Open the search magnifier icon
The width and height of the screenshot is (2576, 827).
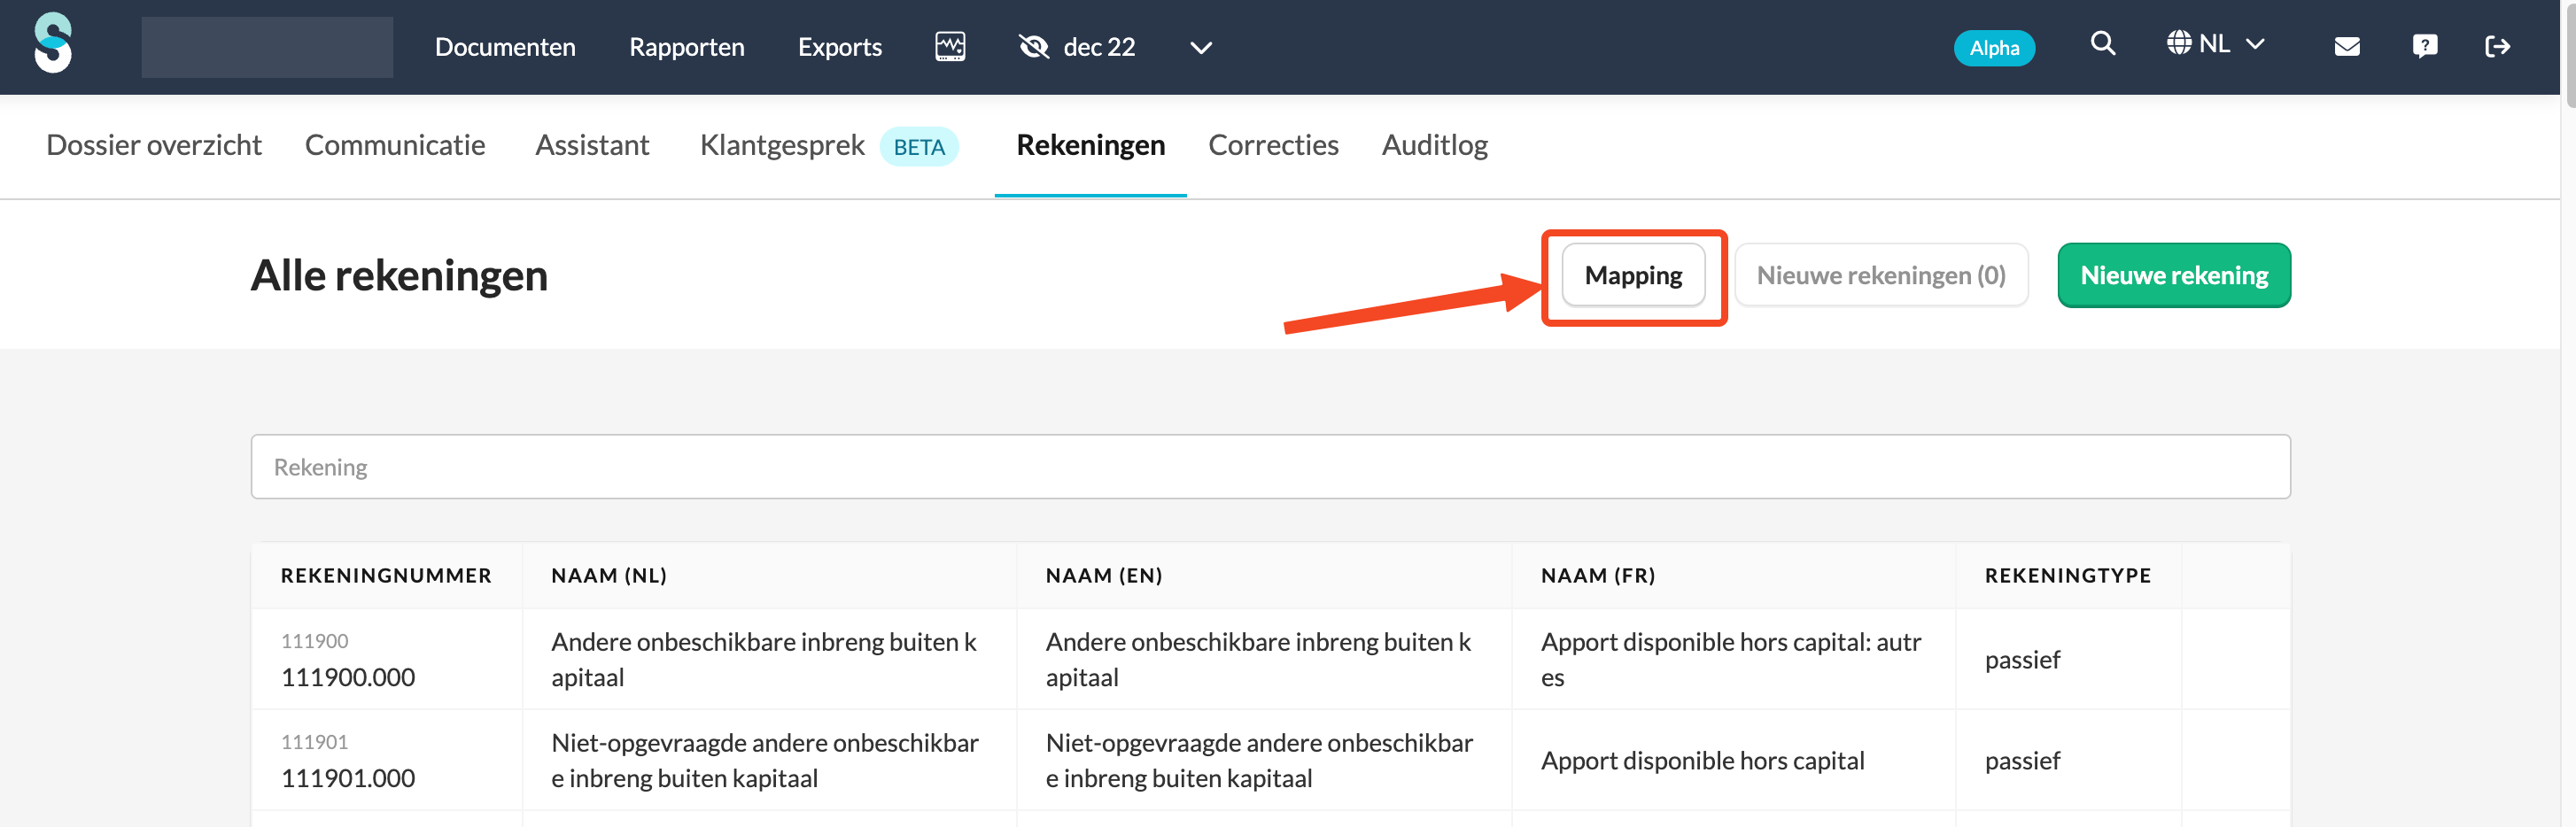pyautogui.click(x=2103, y=43)
